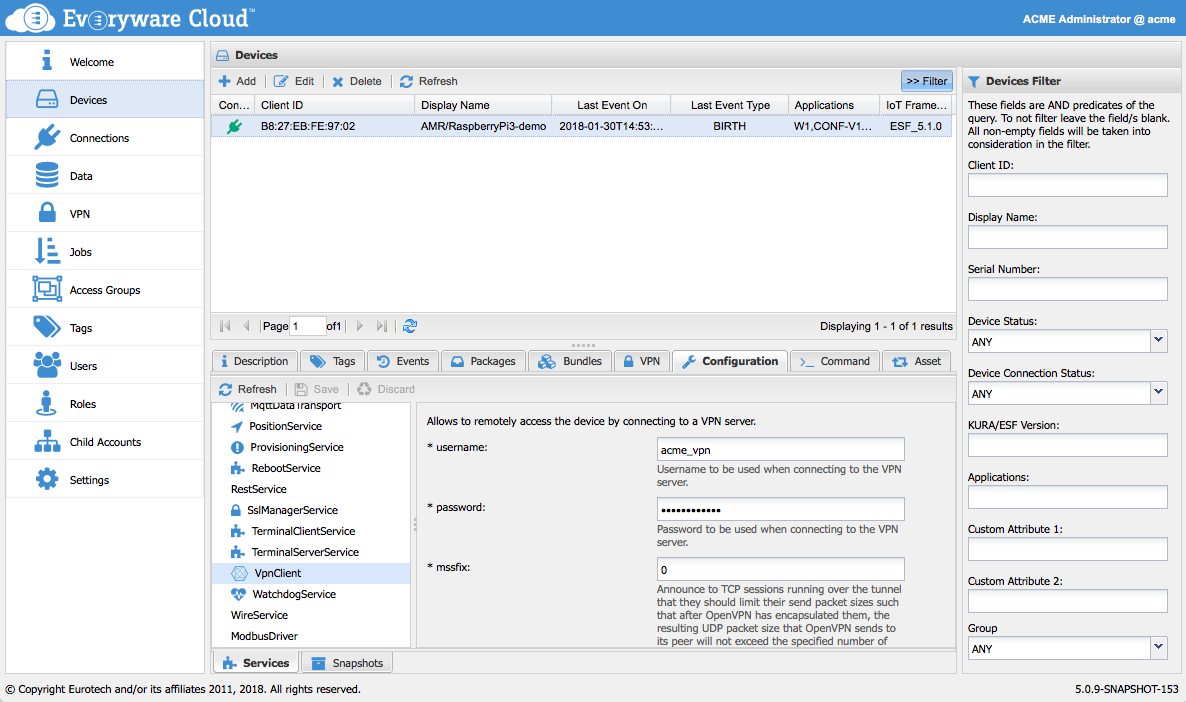Click the Applications column header

click(834, 105)
